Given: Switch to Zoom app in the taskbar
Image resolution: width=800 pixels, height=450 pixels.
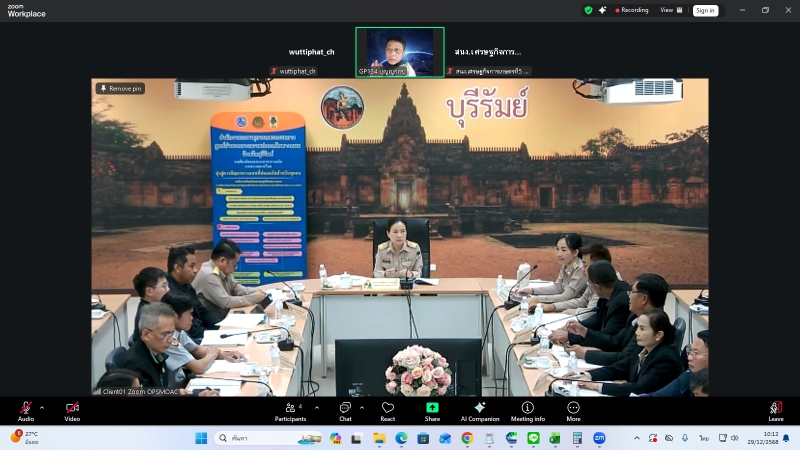Looking at the screenshot, I should point(599,438).
